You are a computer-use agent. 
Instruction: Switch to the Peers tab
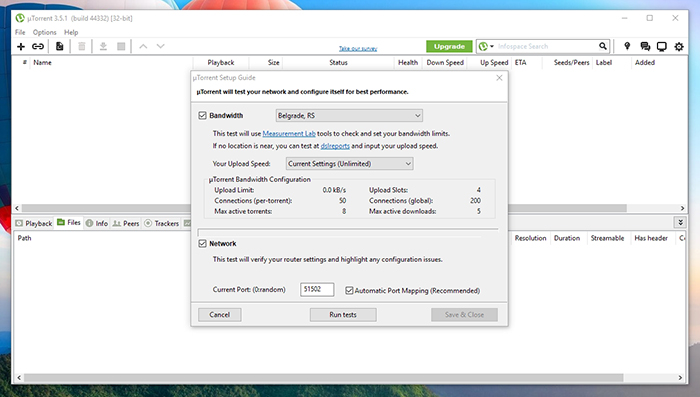[126, 223]
